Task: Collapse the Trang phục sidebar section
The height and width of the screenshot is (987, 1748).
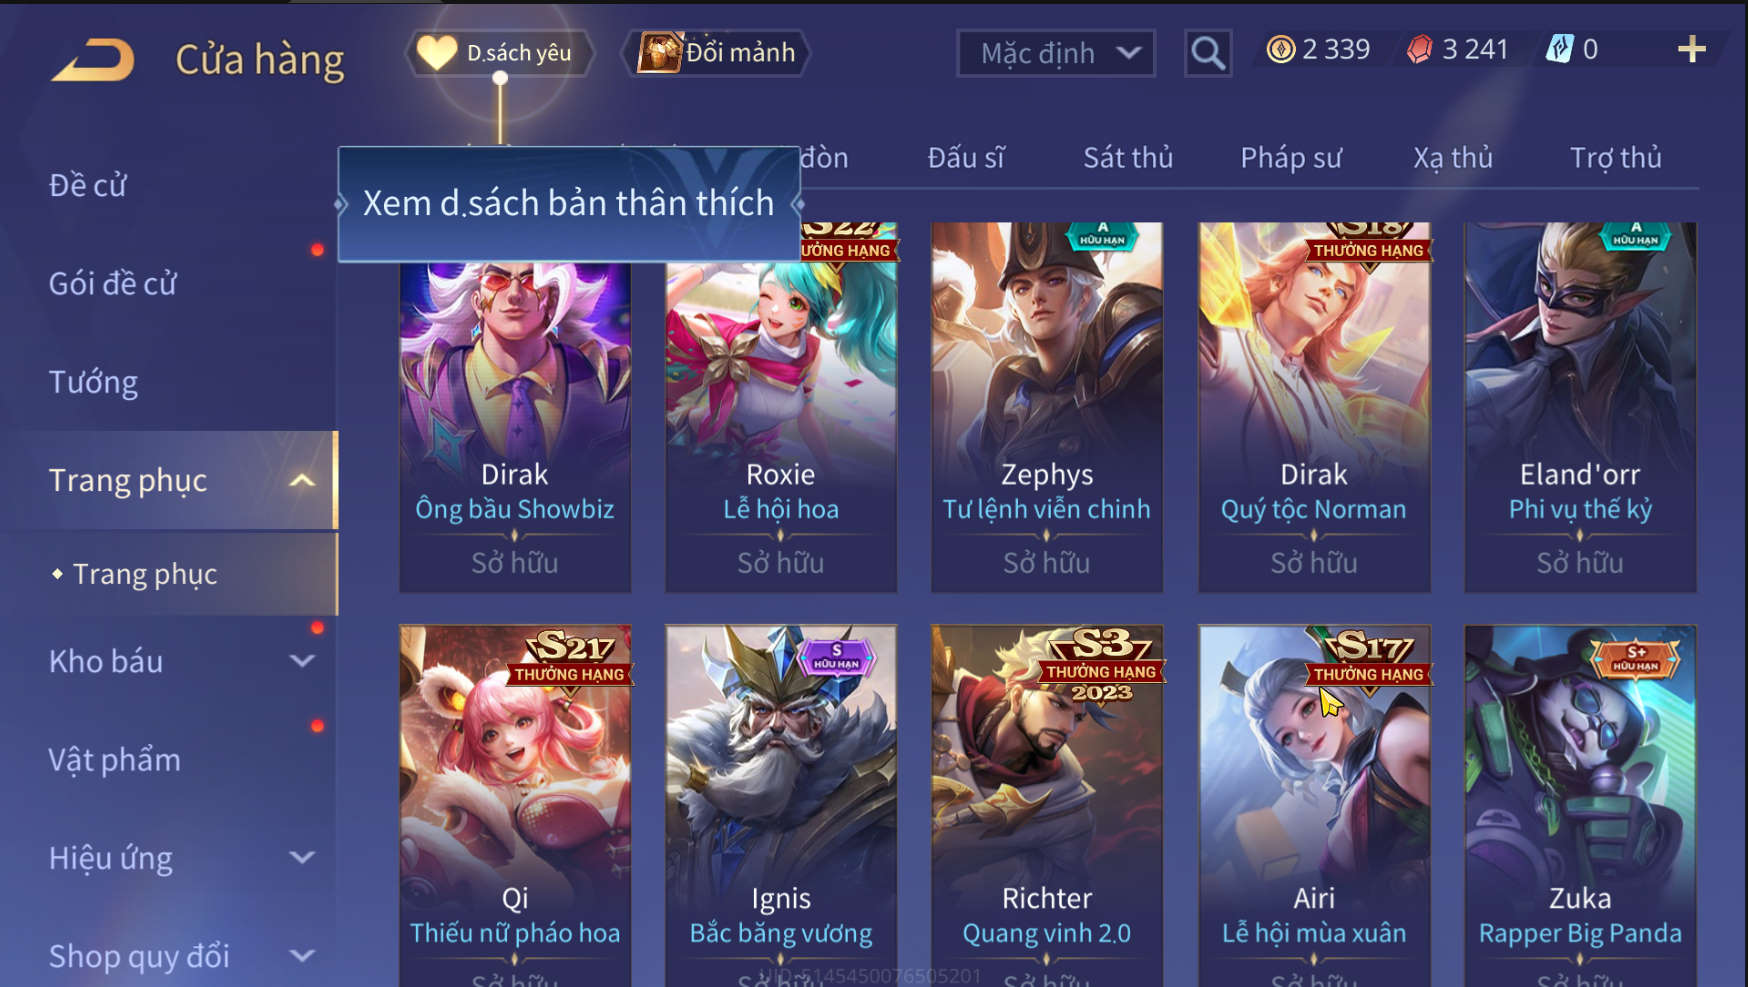Action: coord(302,481)
